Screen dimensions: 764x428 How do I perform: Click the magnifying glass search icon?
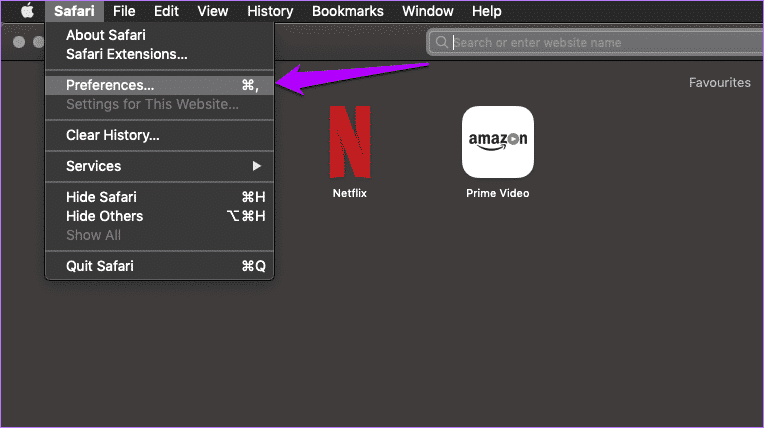[x=440, y=43]
